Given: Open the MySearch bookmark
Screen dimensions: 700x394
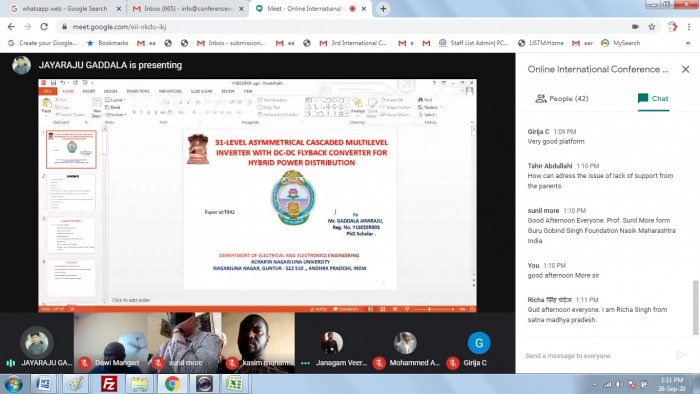Looking at the screenshot, I should [x=621, y=43].
